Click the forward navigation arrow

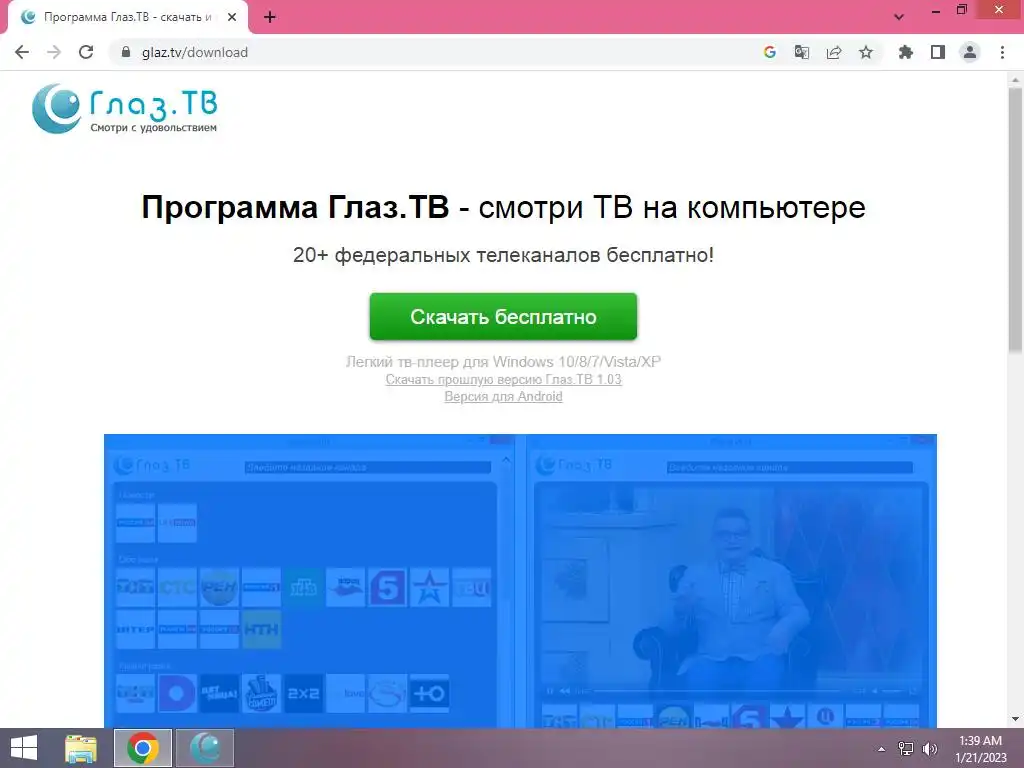click(54, 52)
